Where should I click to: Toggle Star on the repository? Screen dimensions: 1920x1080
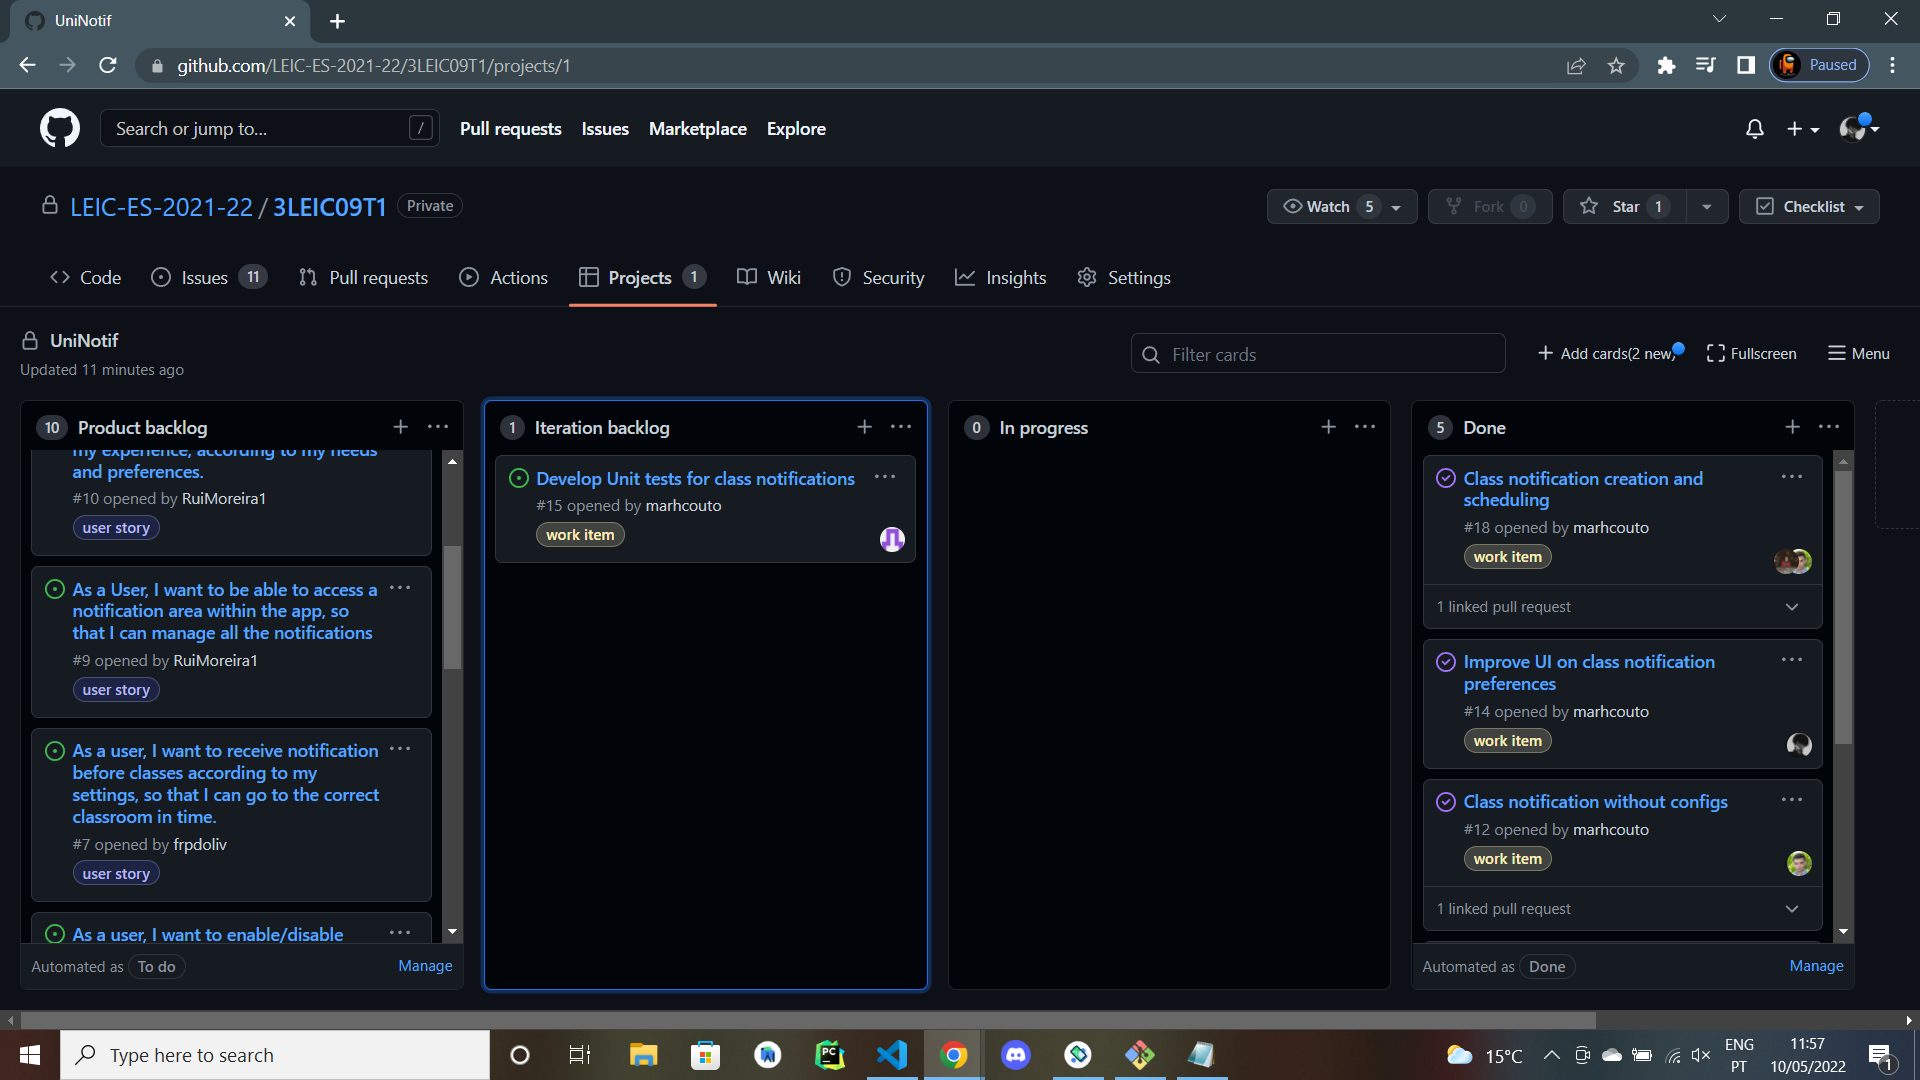[1624, 206]
